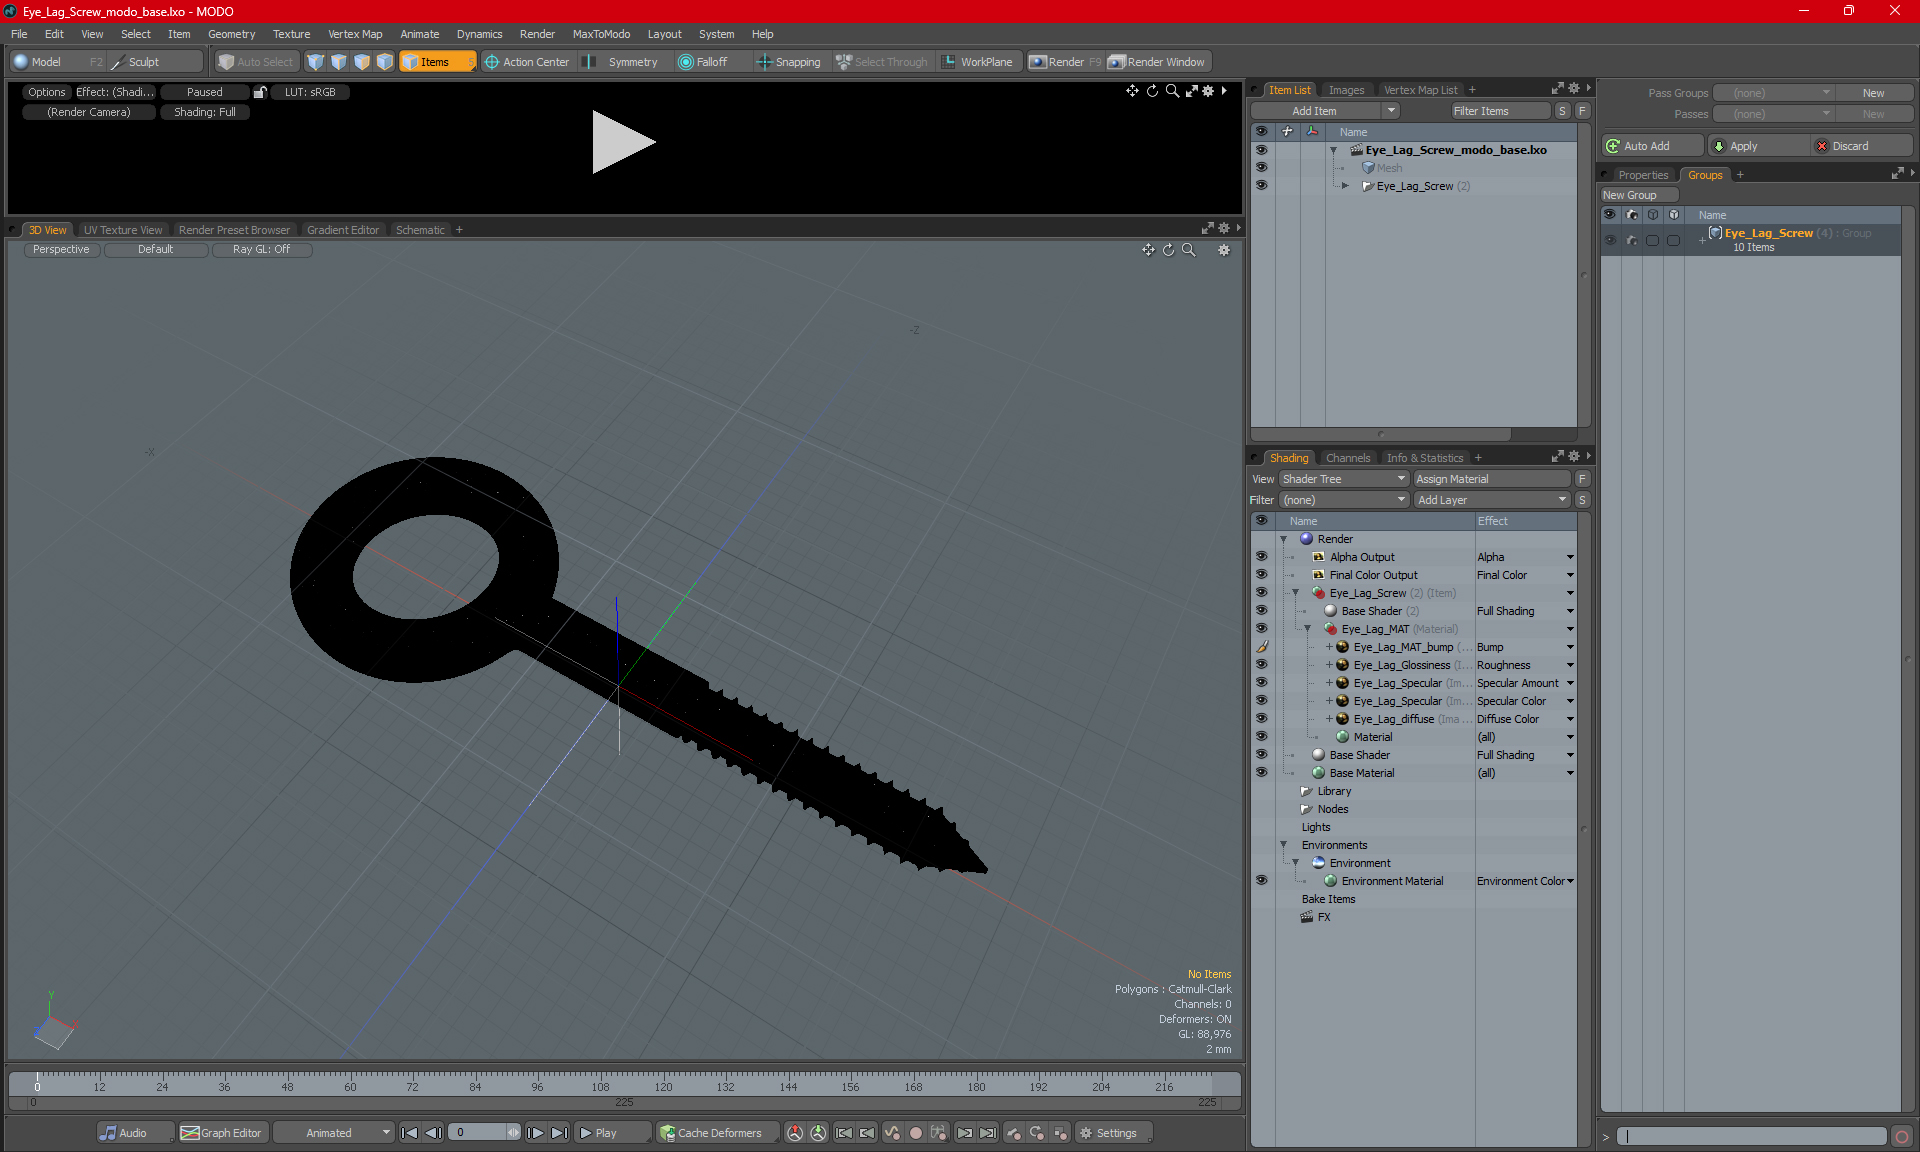Click the Perspective view button

click(x=61, y=250)
